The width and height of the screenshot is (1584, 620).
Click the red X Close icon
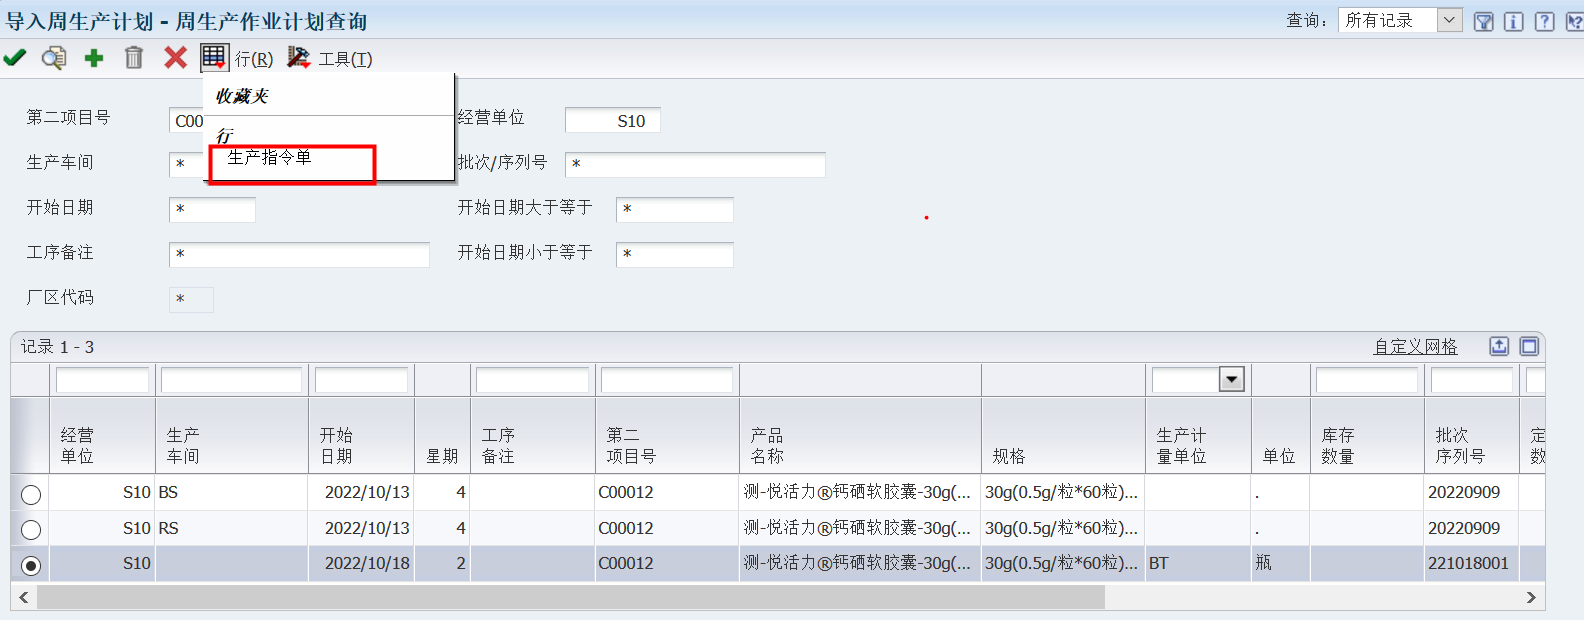175,58
